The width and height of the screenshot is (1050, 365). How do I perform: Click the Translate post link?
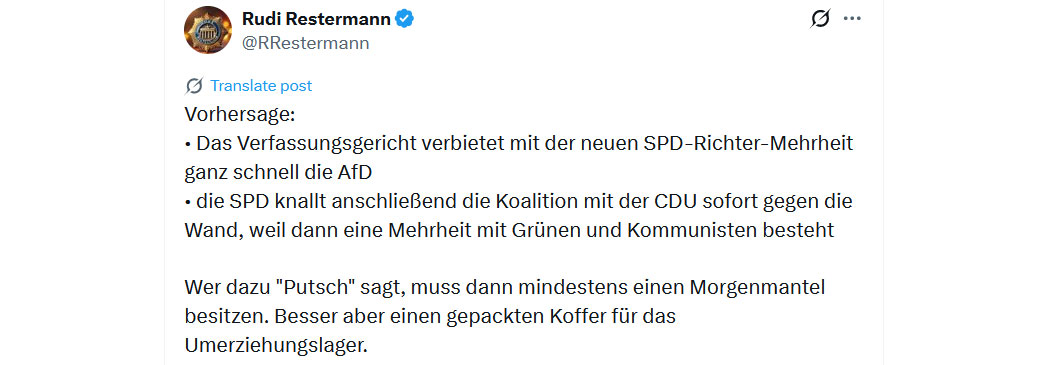click(261, 86)
